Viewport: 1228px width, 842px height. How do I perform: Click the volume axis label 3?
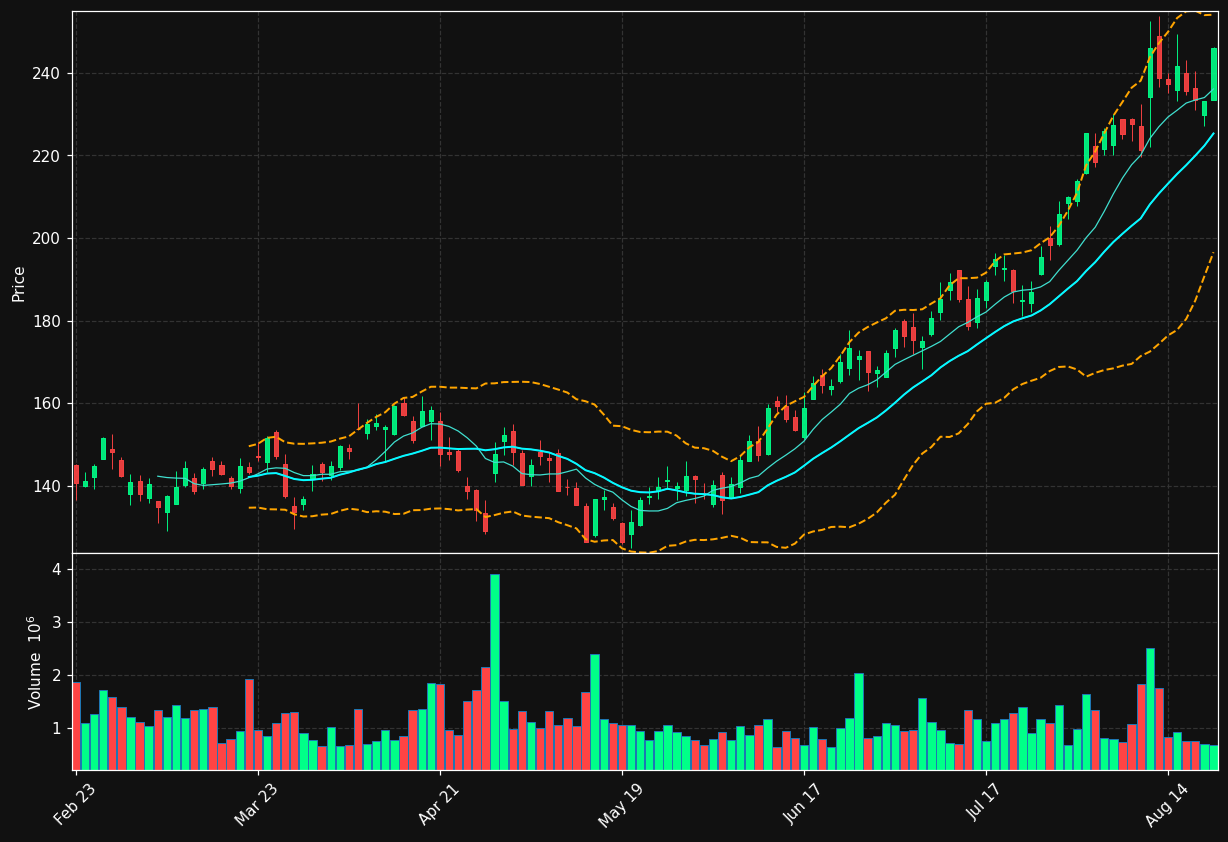(x=57, y=622)
